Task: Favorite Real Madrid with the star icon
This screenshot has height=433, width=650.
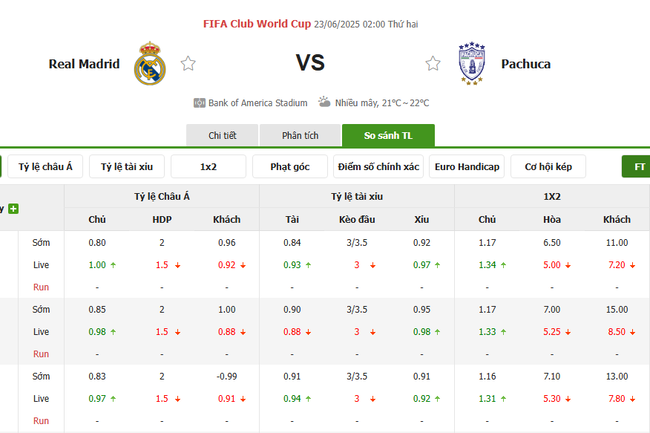Action: tap(188, 64)
